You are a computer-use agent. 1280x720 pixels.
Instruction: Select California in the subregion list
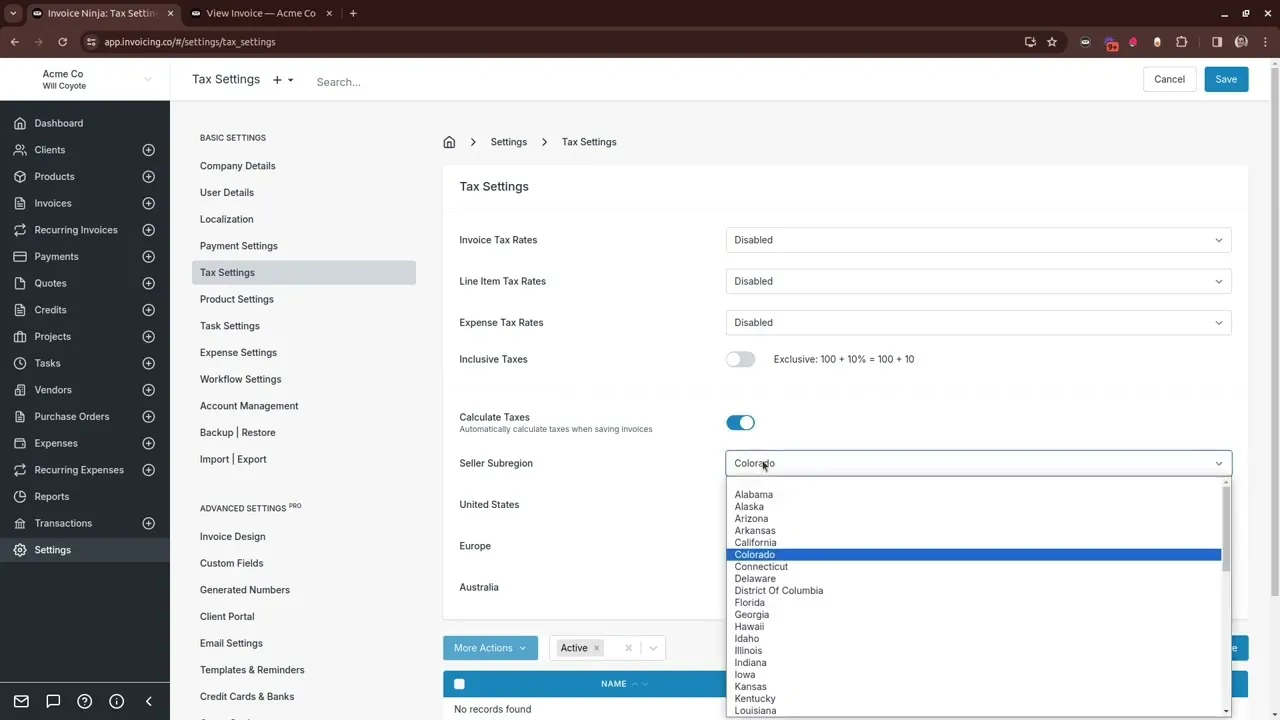973,543
